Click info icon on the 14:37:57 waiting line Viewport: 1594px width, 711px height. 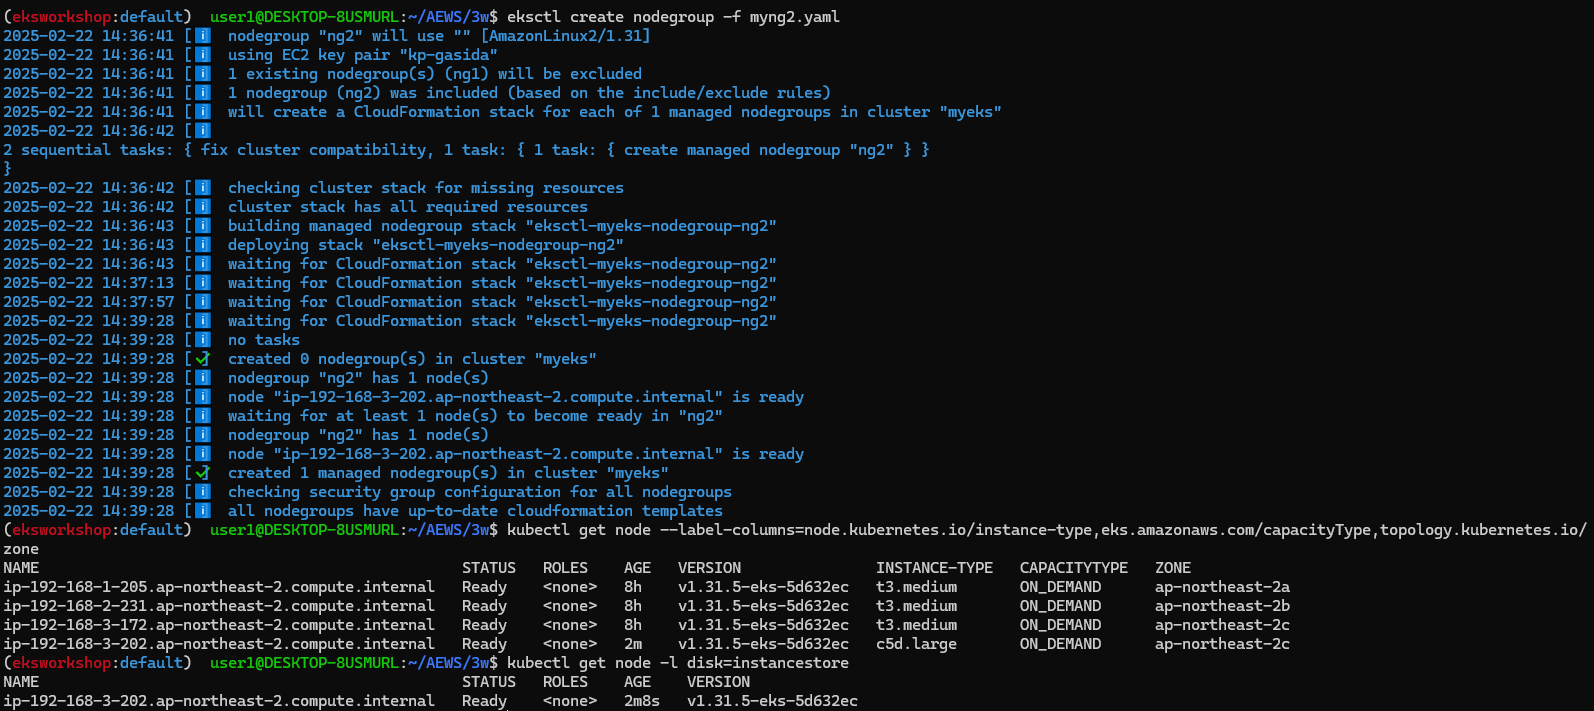point(203,302)
